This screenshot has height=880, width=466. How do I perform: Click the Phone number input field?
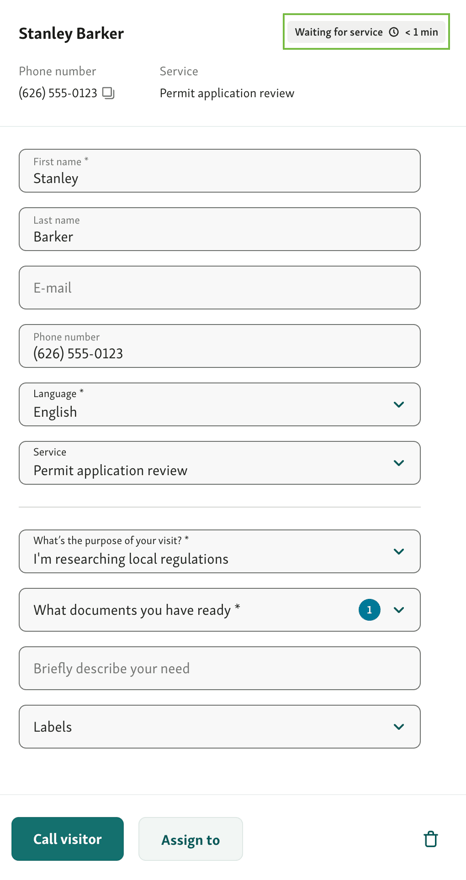pos(220,346)
